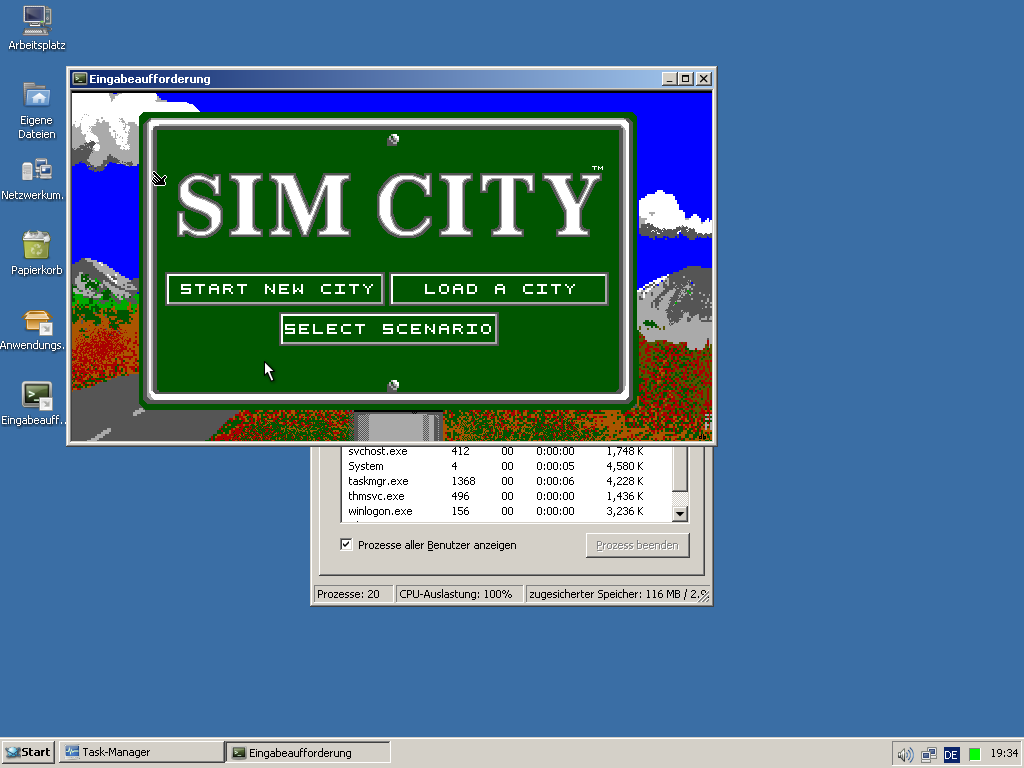Click CPU time 0:00:05
Viewport: 1024px width, 768px height.
click(x=555, y=466)
